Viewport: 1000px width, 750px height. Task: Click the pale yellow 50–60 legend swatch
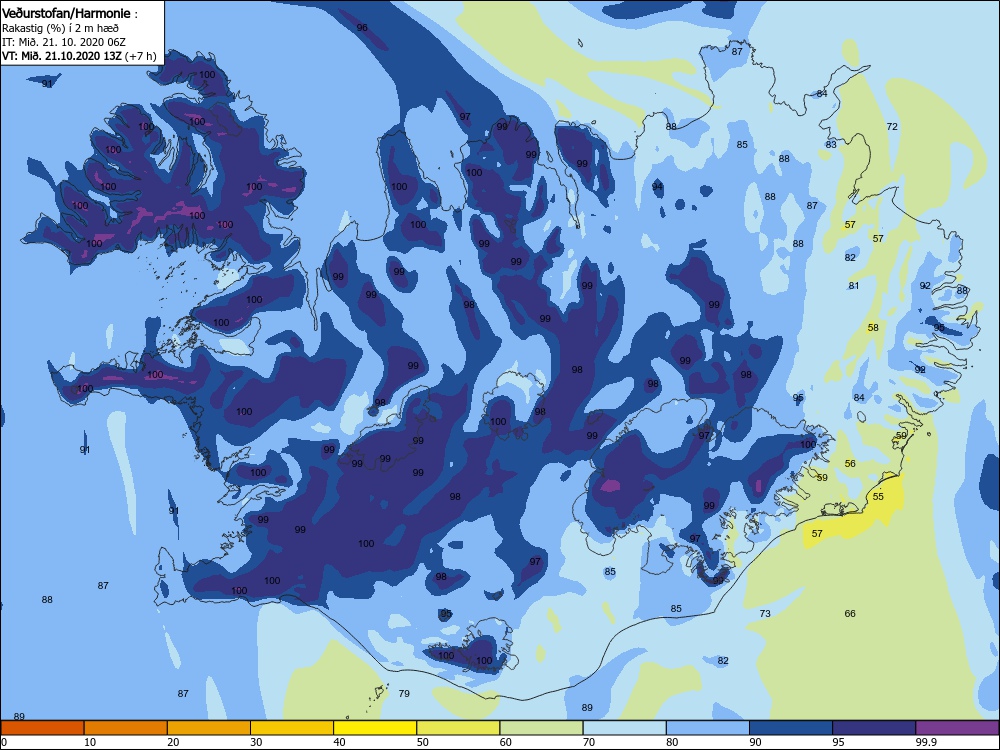458,728
